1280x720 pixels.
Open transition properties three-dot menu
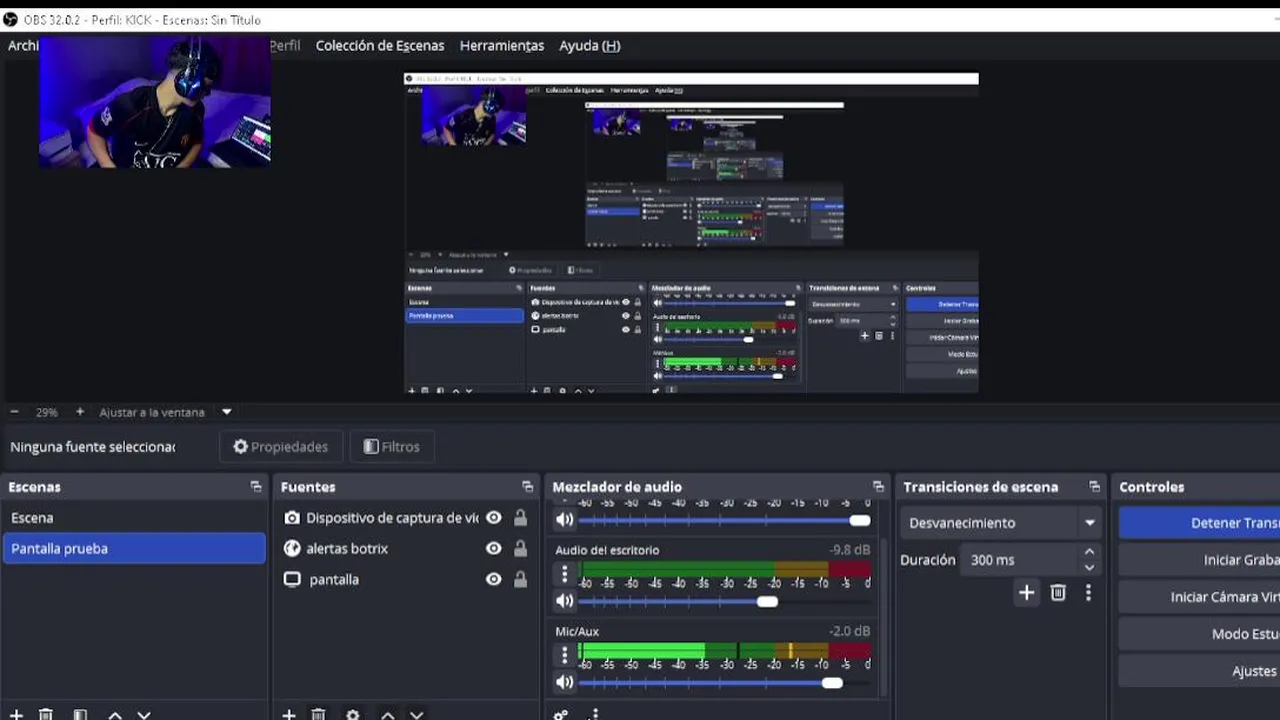point(1088,593)
